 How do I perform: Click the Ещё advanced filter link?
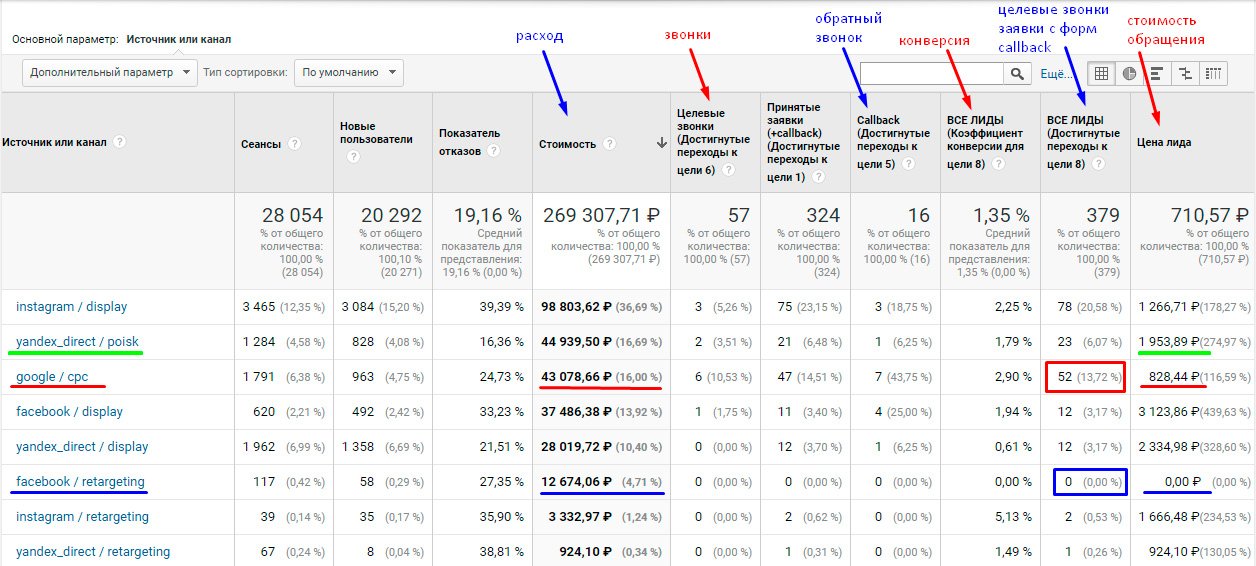1056,74
